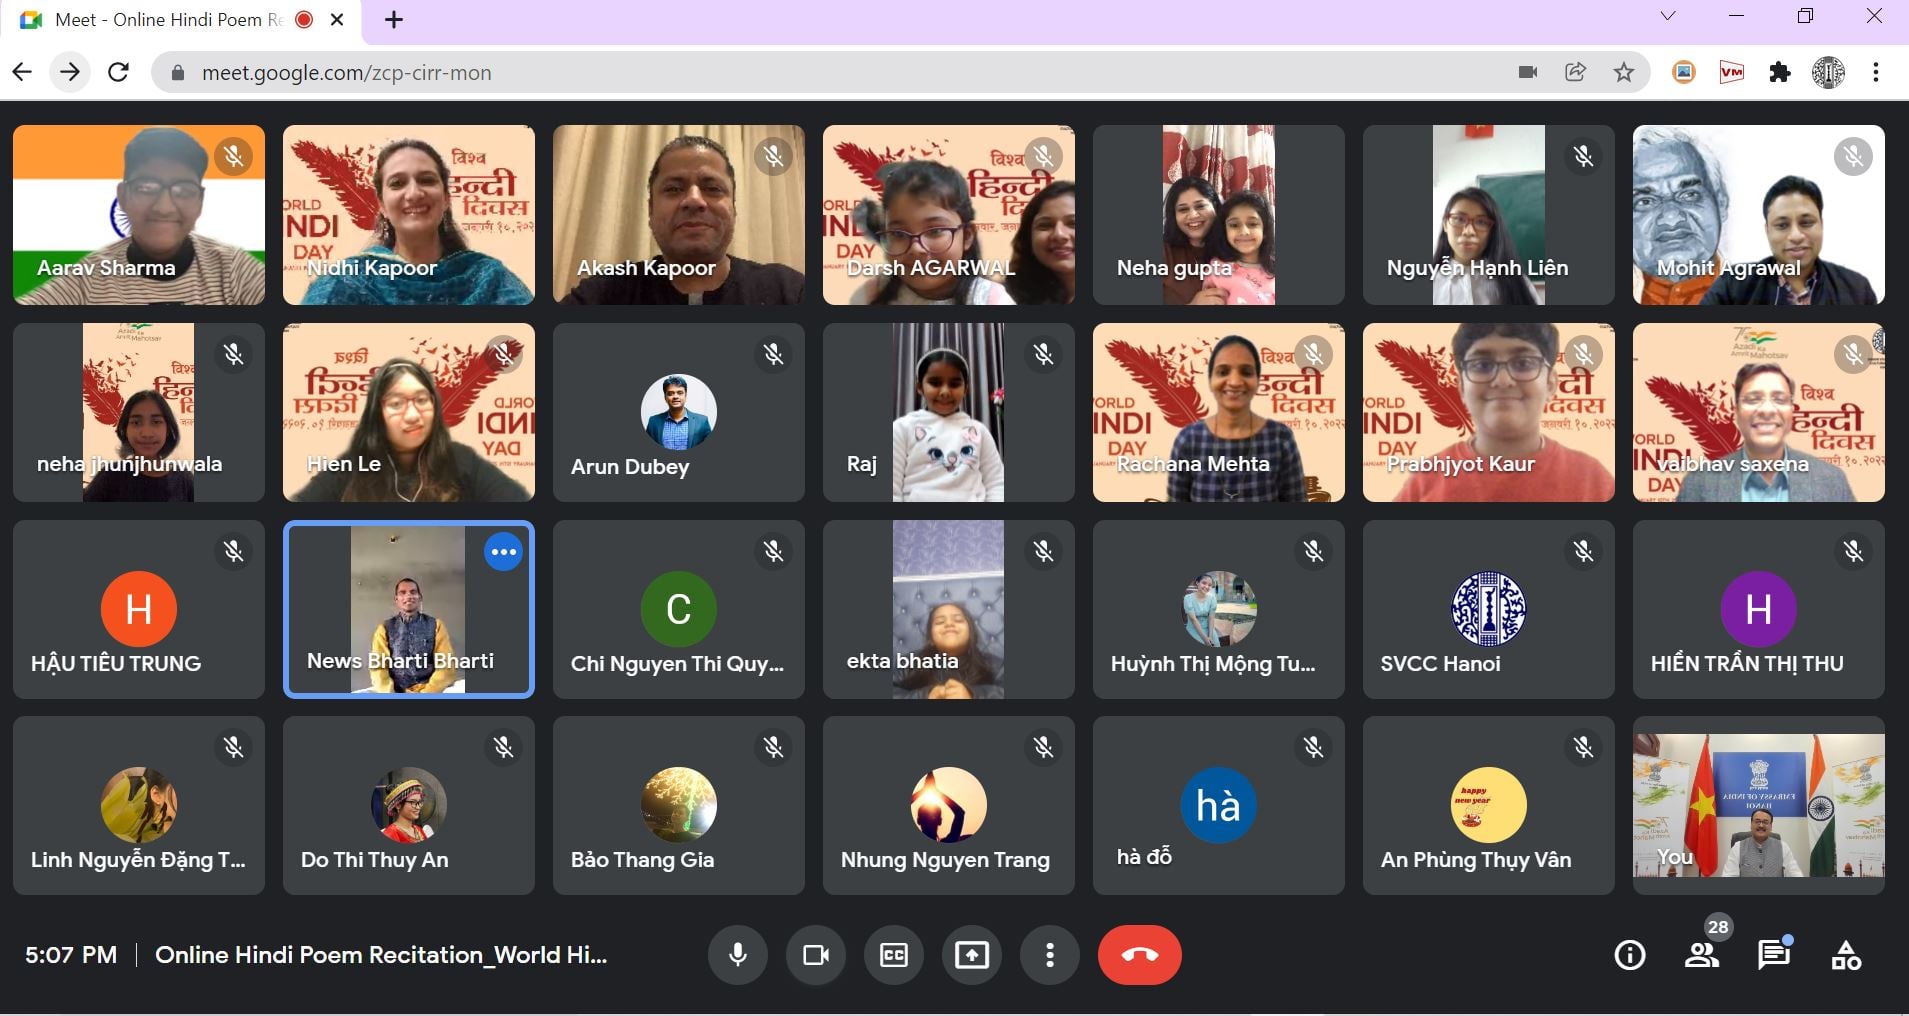Open options on News Bharti Bharti tile
This screenshot has height=1016, width=1909.
503,552
